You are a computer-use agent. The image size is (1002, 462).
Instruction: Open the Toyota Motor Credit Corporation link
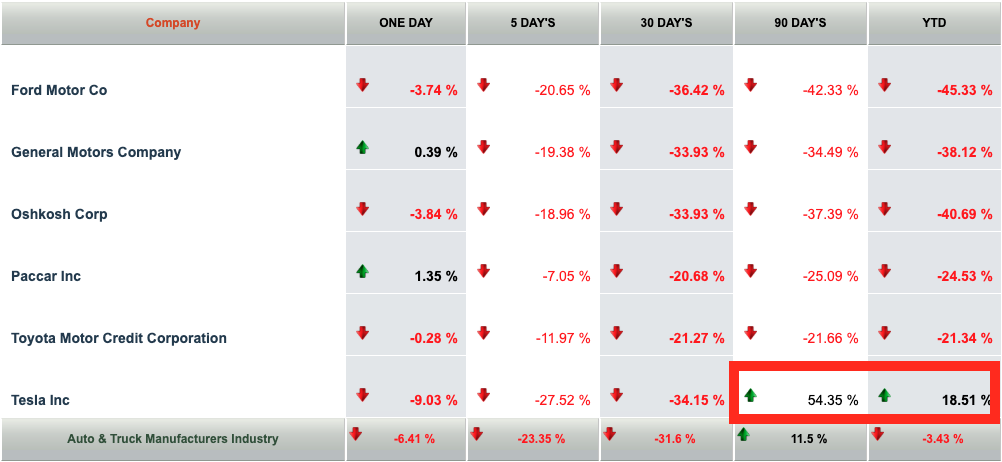119,338
